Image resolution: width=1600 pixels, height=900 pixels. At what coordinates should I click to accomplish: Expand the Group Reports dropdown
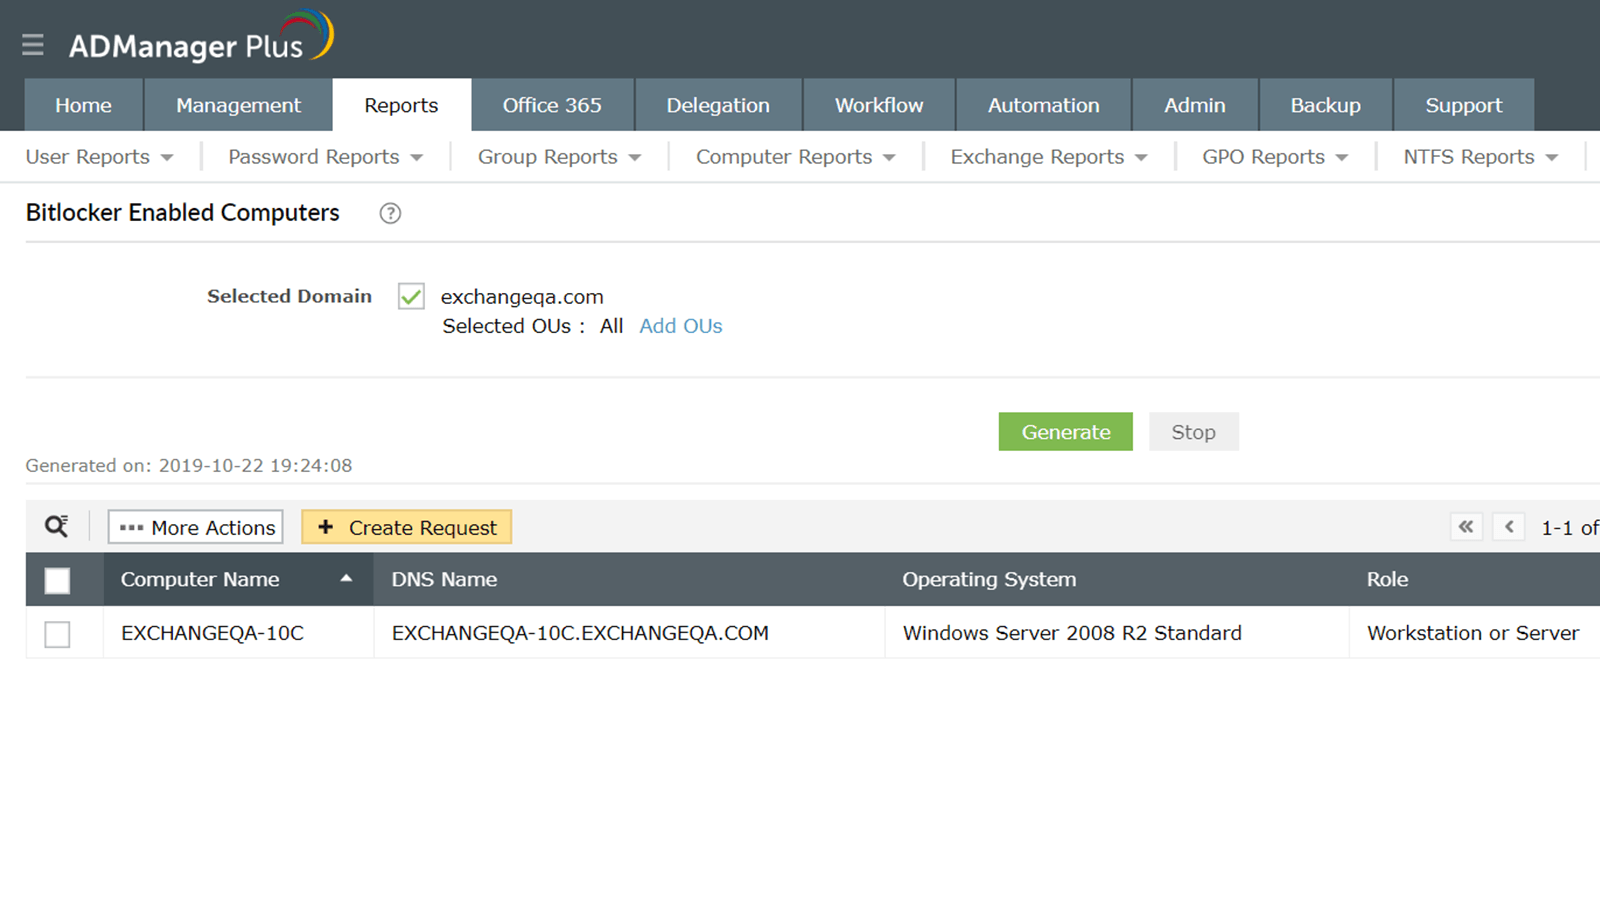coord(559,157)
